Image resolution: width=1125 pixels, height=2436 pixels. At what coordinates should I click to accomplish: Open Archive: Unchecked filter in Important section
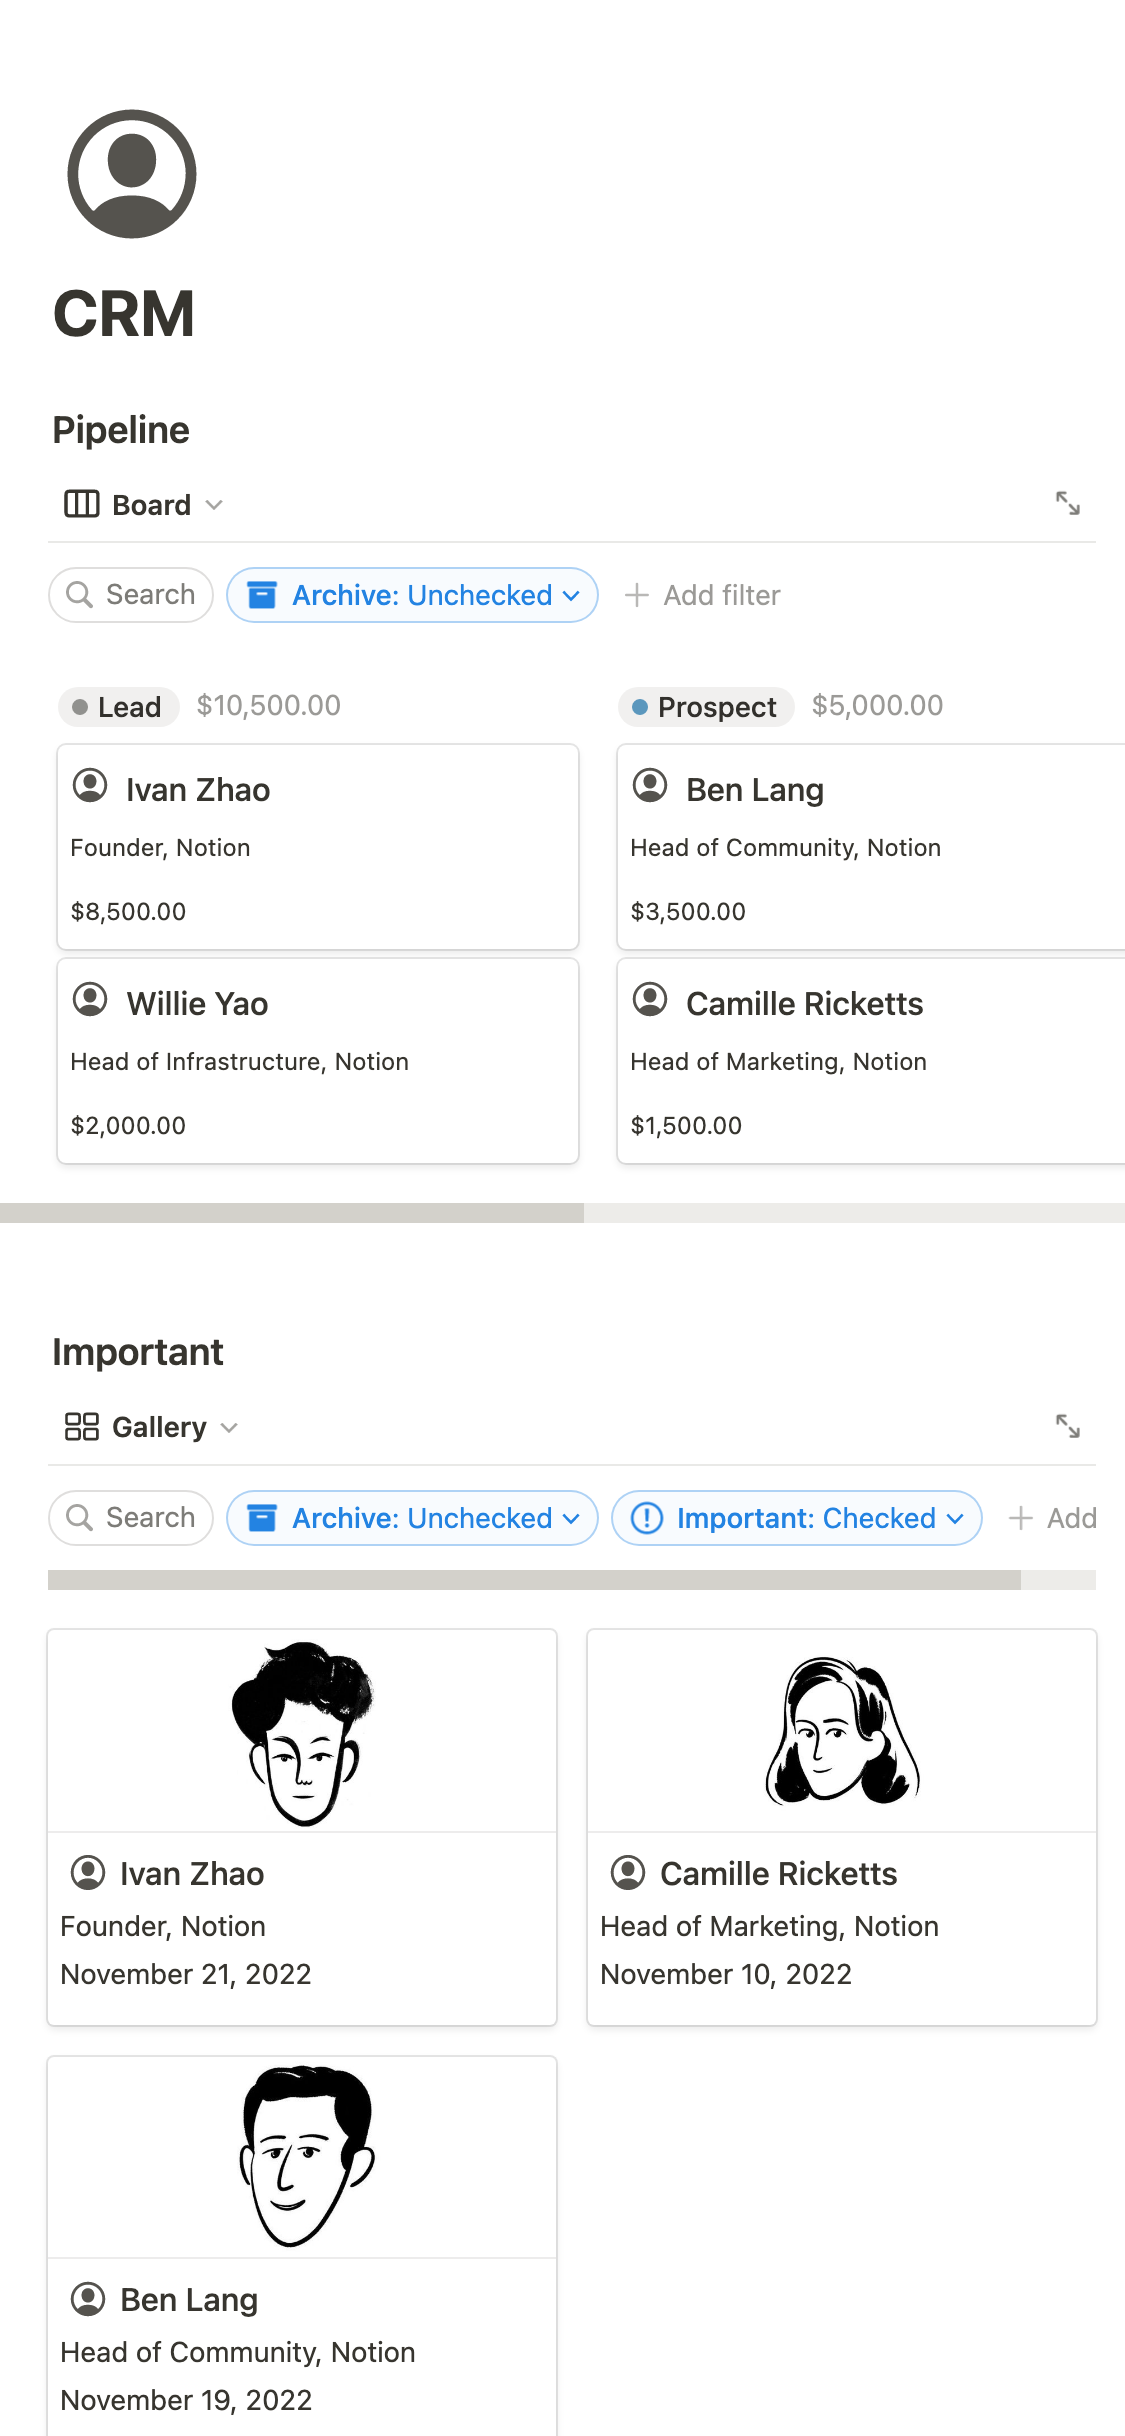coord(412,1518)
